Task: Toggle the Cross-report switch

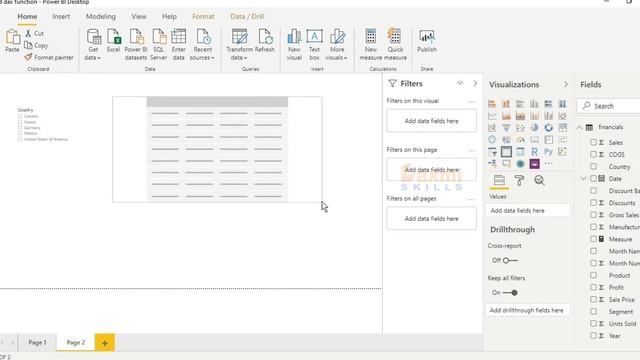Action: pyautogui.click(x=510, y=260)
